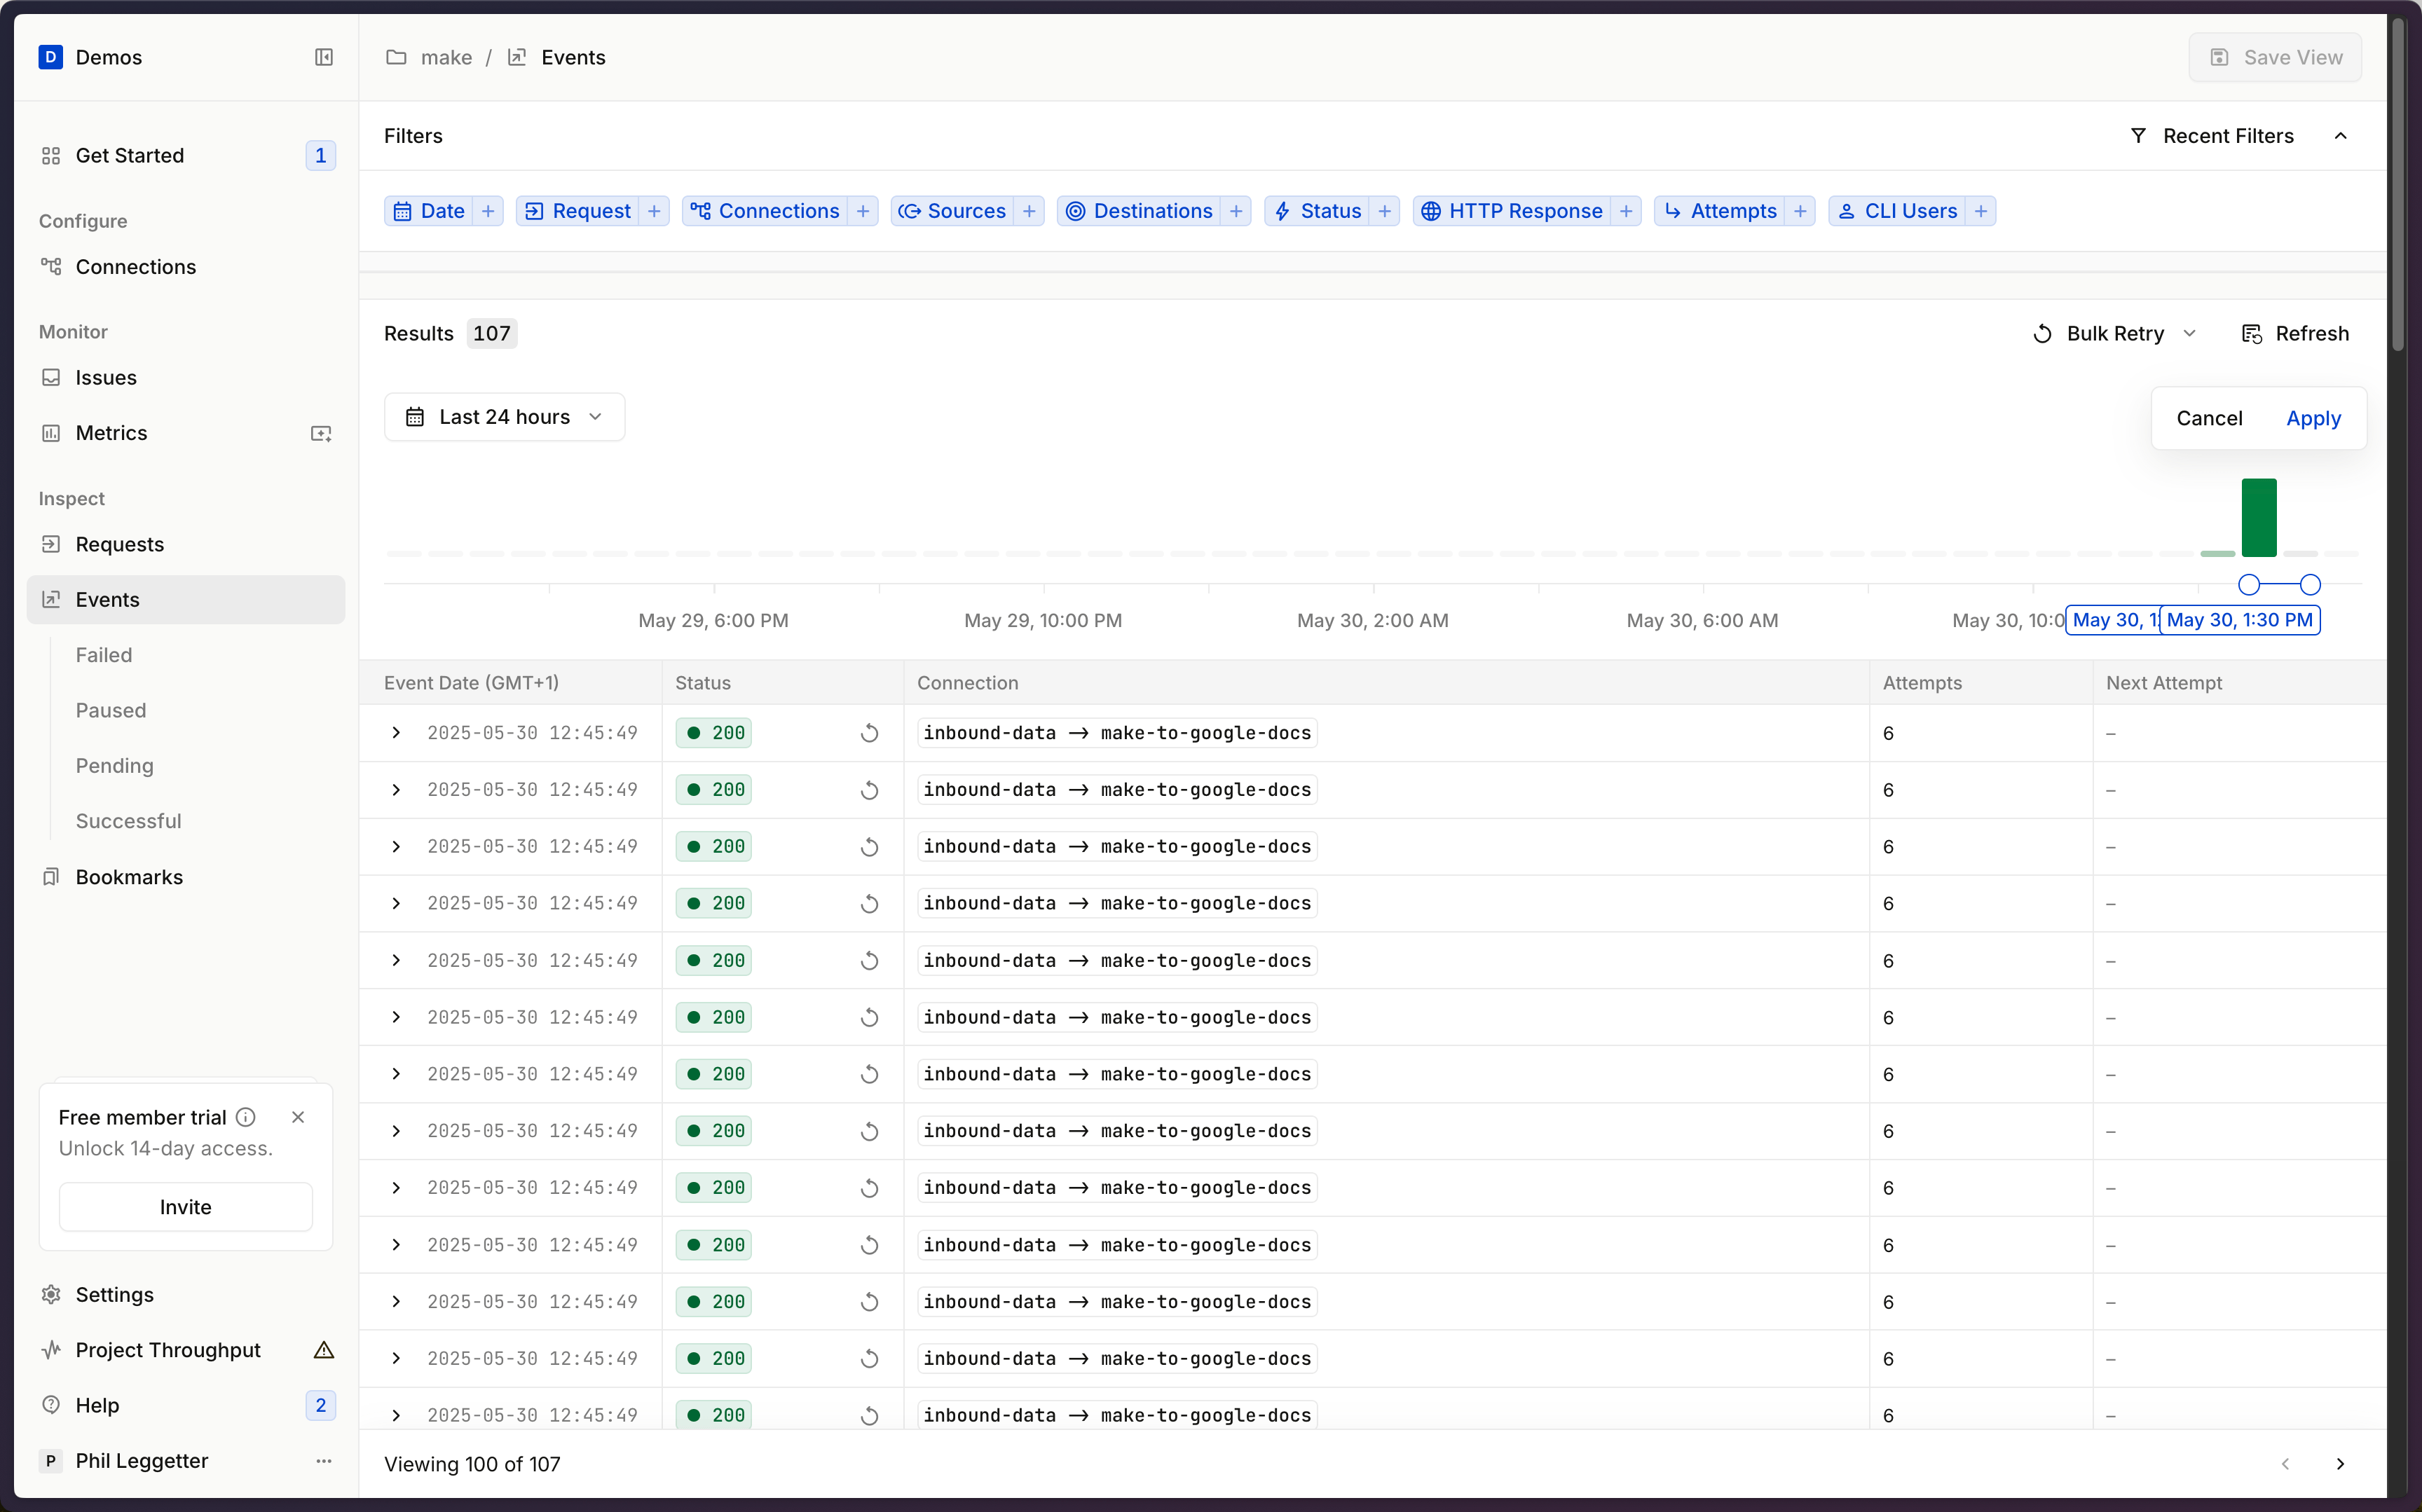Go to the next page of results

(2341, 1464)
